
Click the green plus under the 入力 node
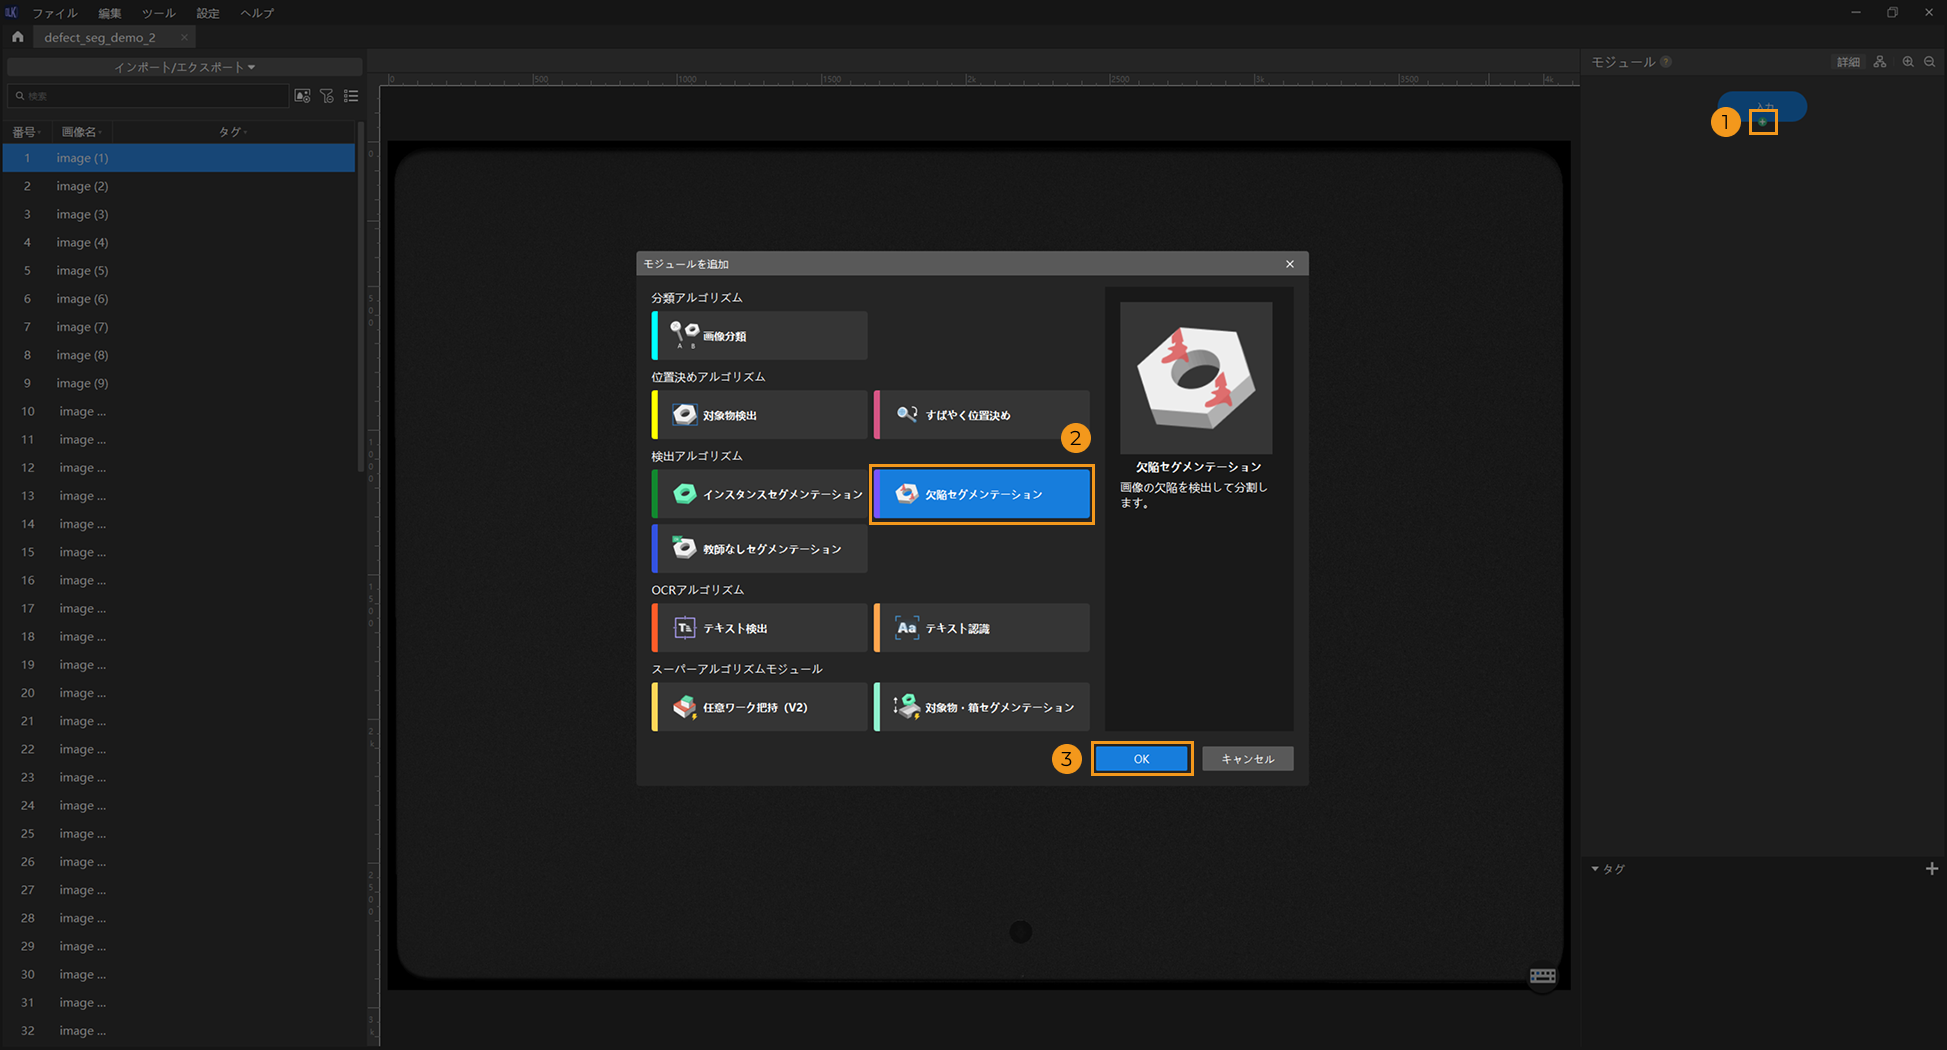pos(1762,122)
